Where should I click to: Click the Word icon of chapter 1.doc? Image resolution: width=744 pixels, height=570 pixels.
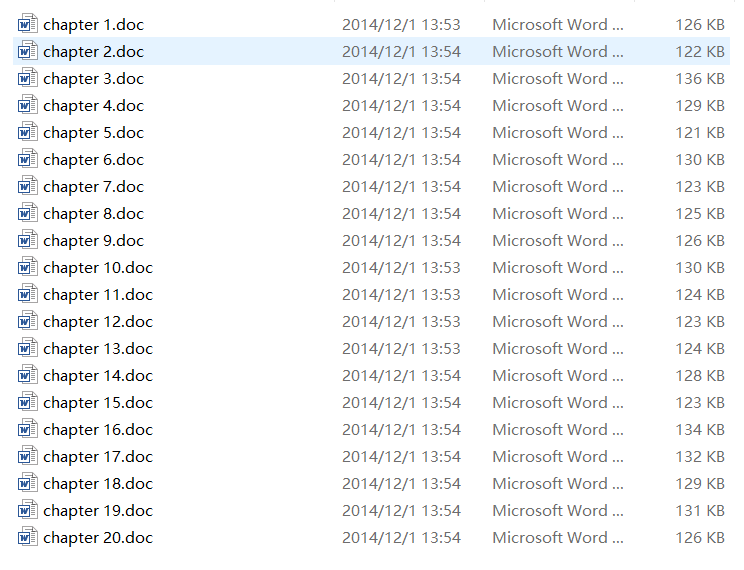[28, 24]
